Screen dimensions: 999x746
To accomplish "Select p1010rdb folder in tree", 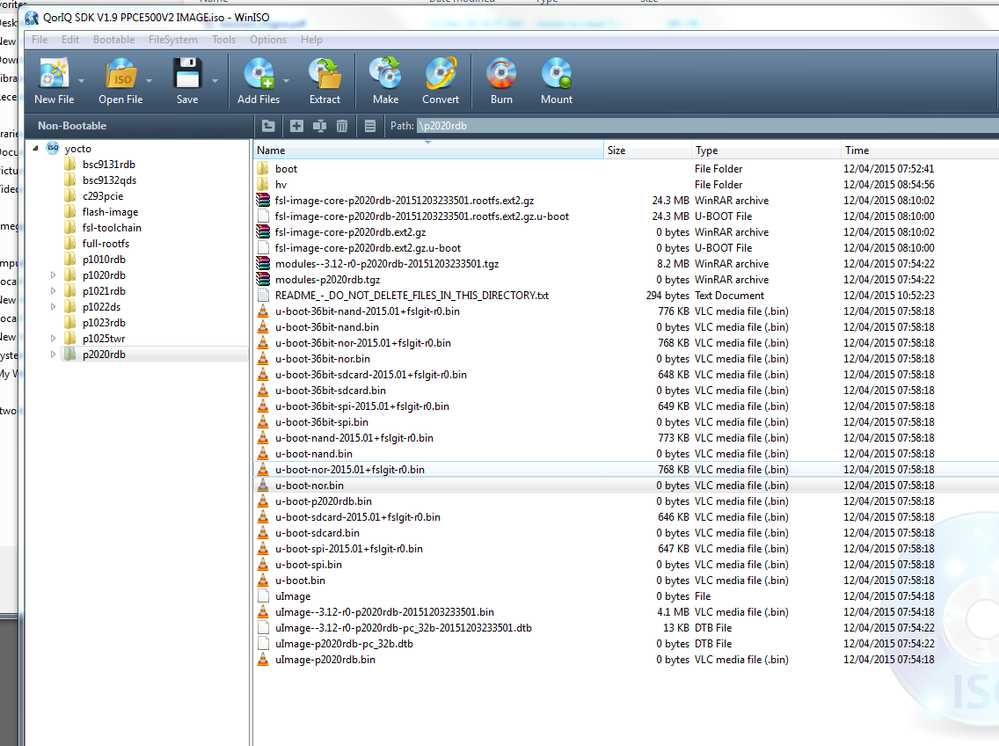I will (x=104, y=259).
